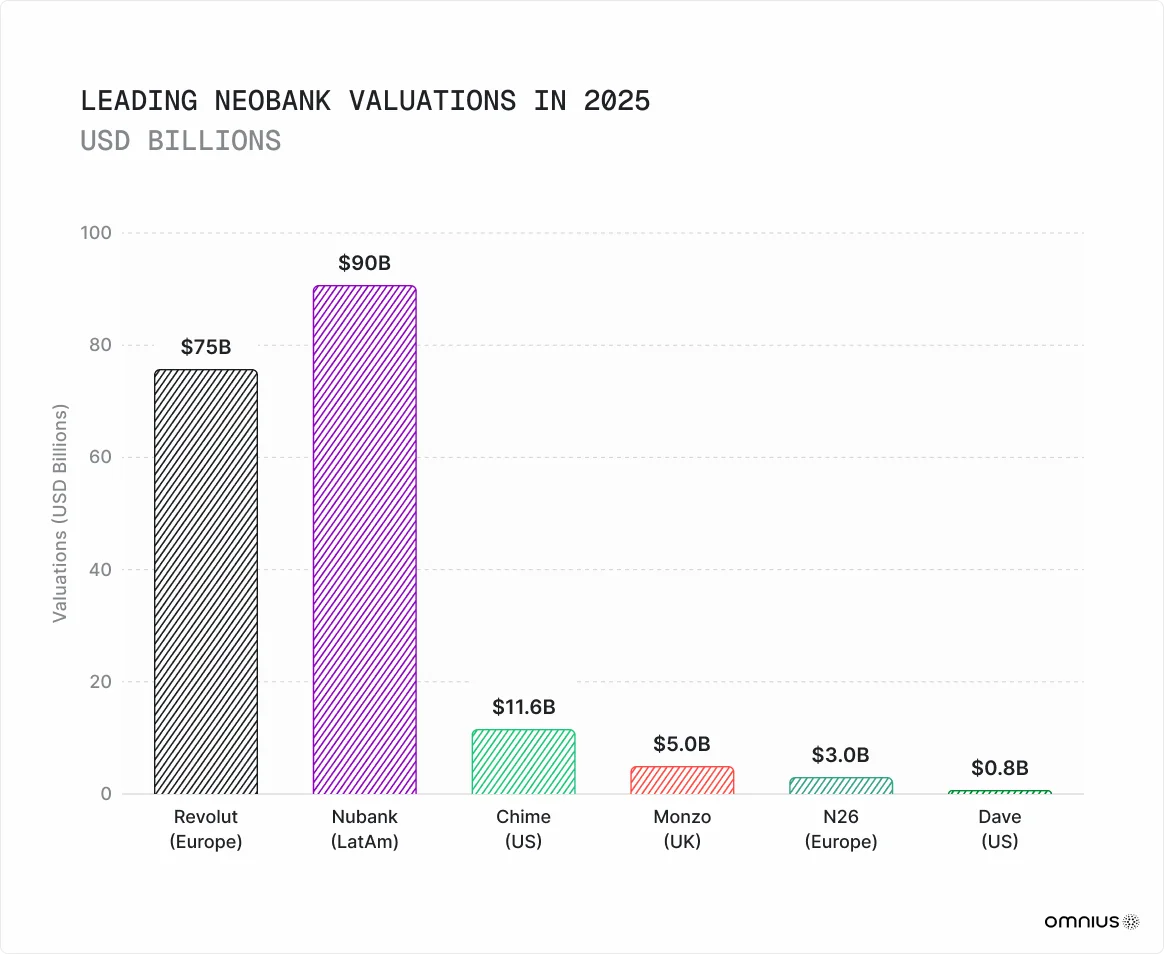Click the Valuations y-axis title
1164x954 pixels.
60,513
